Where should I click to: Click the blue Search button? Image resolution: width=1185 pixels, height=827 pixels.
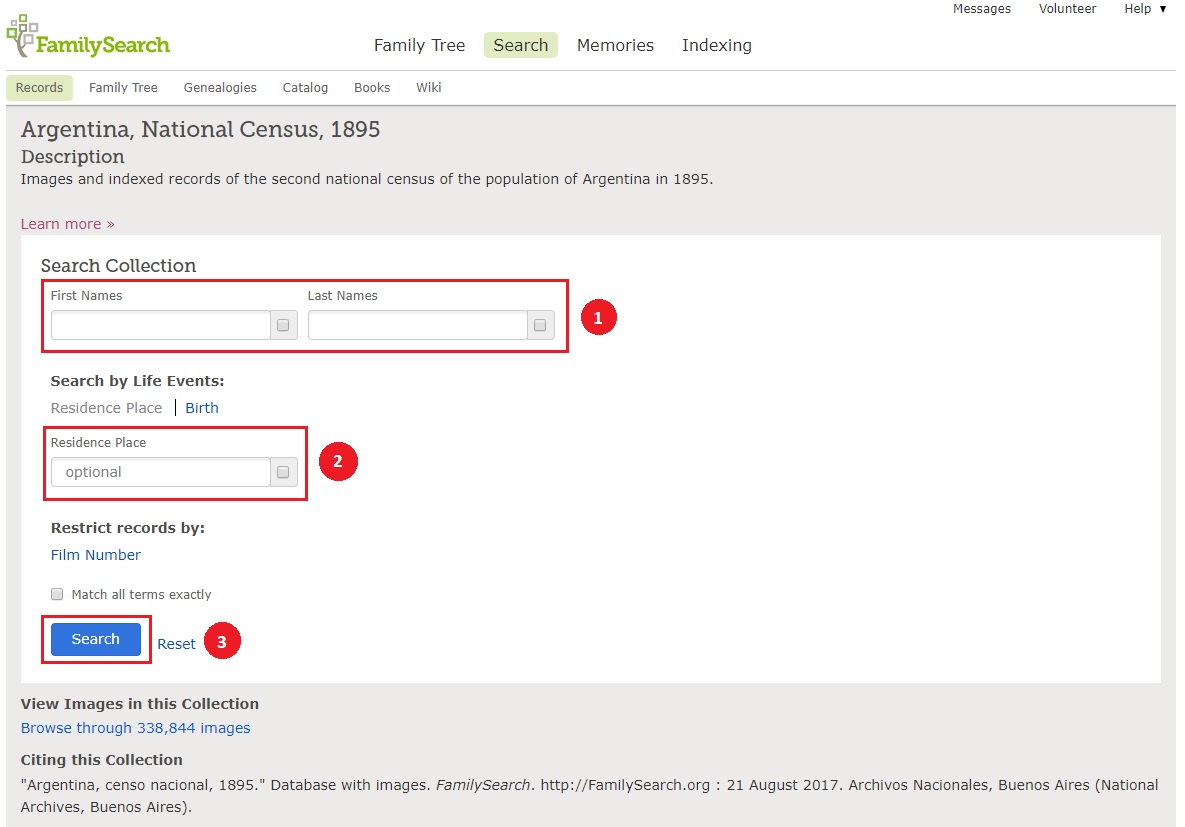(96, 640)
